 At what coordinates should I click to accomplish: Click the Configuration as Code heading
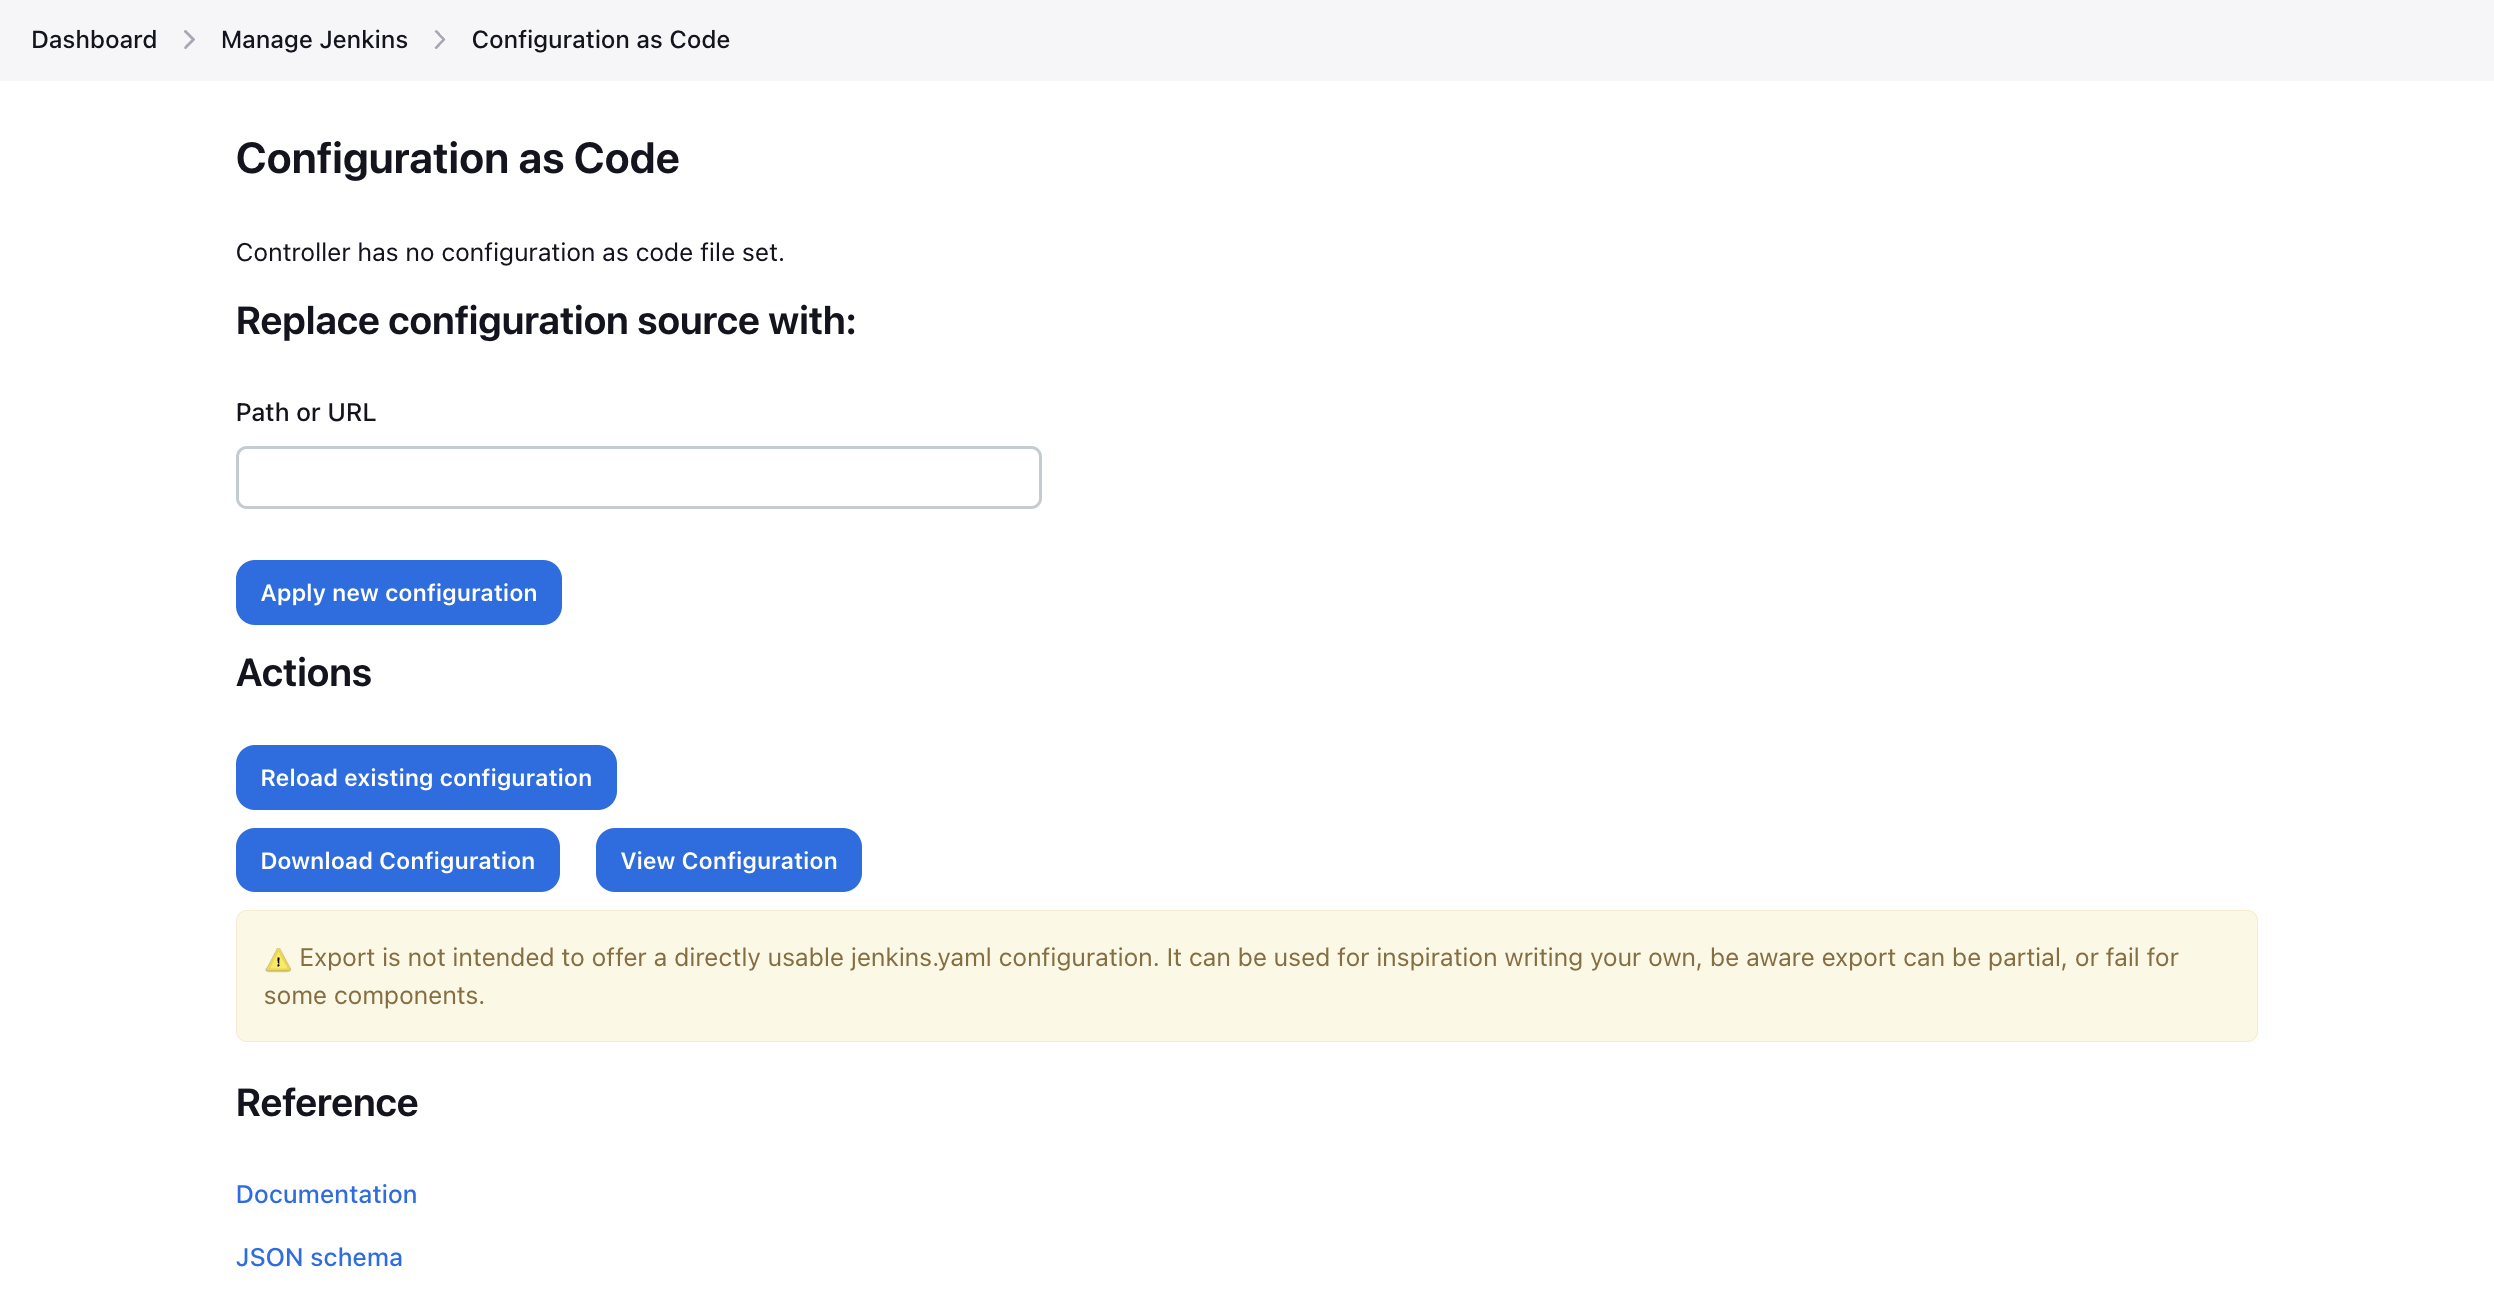pyautogui.click(x=457, y=159)
